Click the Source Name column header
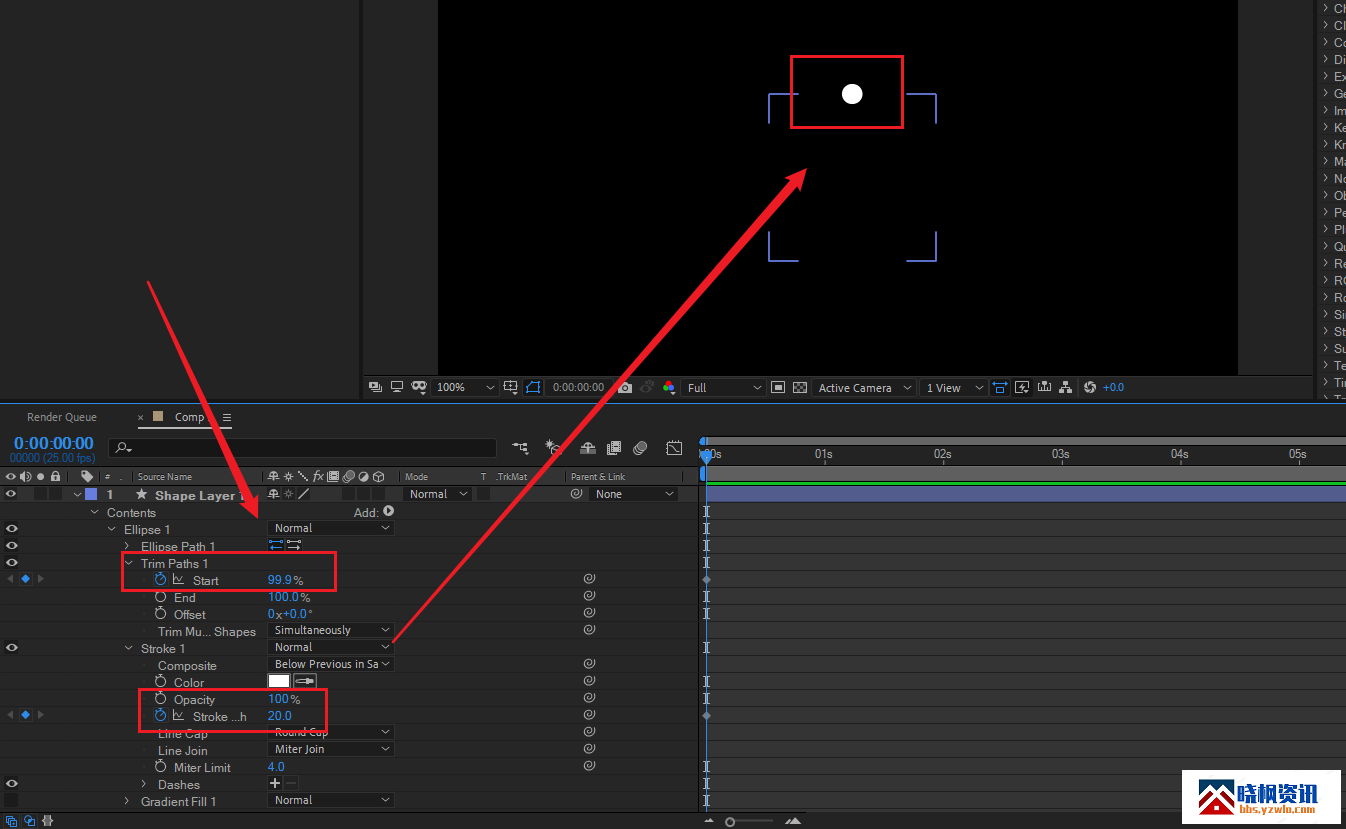Screen dimensions: 1346x829 [165, 477]
